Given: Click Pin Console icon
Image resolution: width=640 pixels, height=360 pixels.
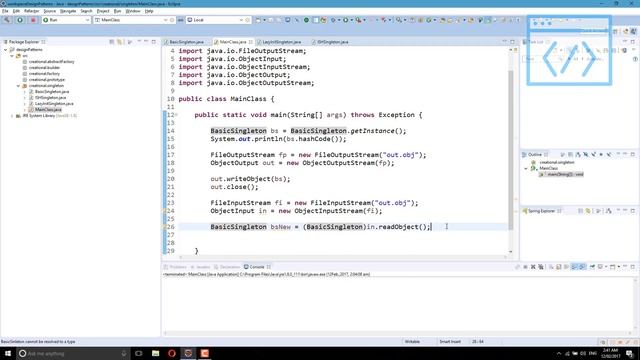Looking at the screenshot, I should (592, 267).
